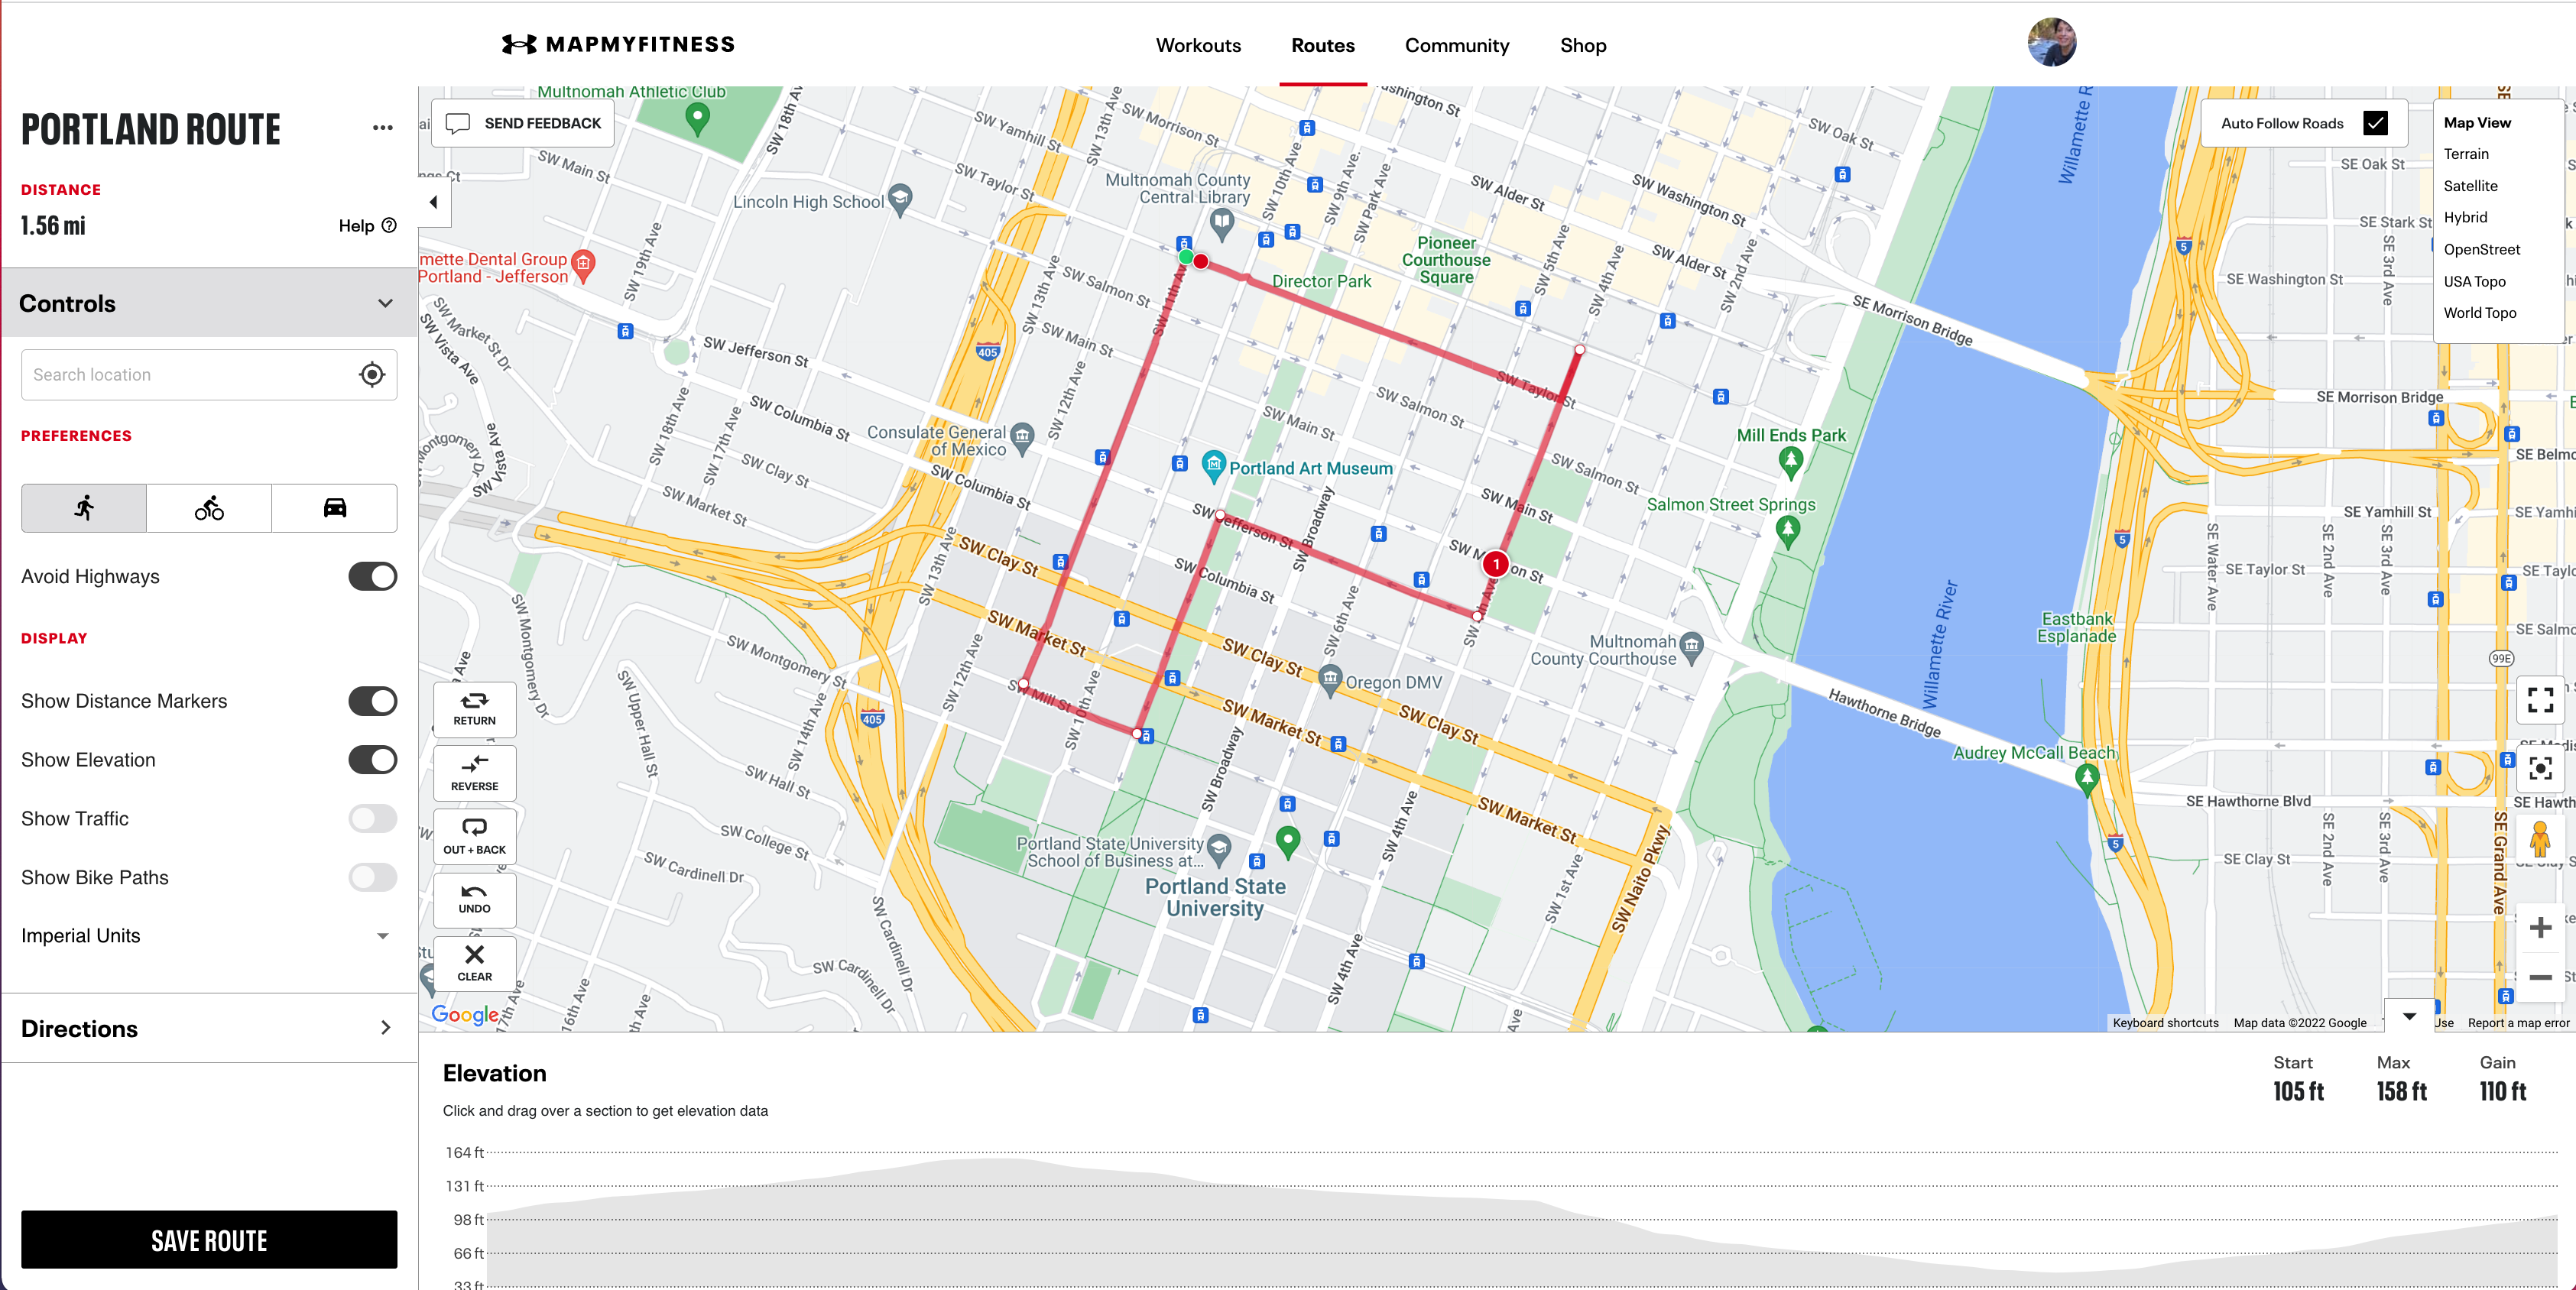Click the UNDO route control icon
The height and width of the screenshot is (1290, 2576).
(475, 899)
